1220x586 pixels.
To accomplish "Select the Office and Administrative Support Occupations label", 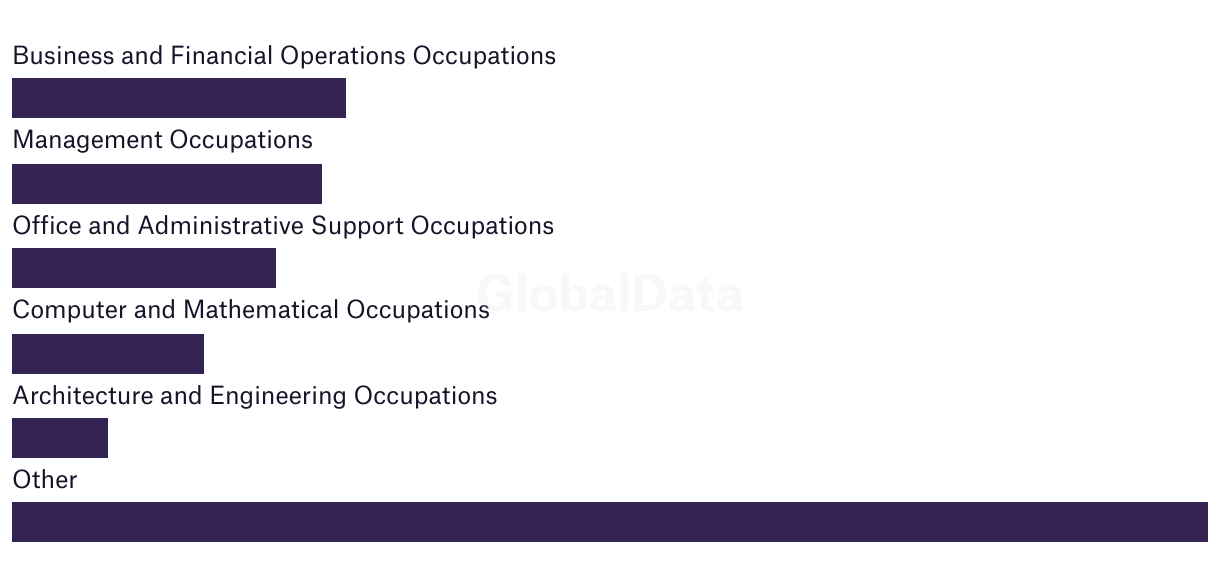I will coord(283,226).
